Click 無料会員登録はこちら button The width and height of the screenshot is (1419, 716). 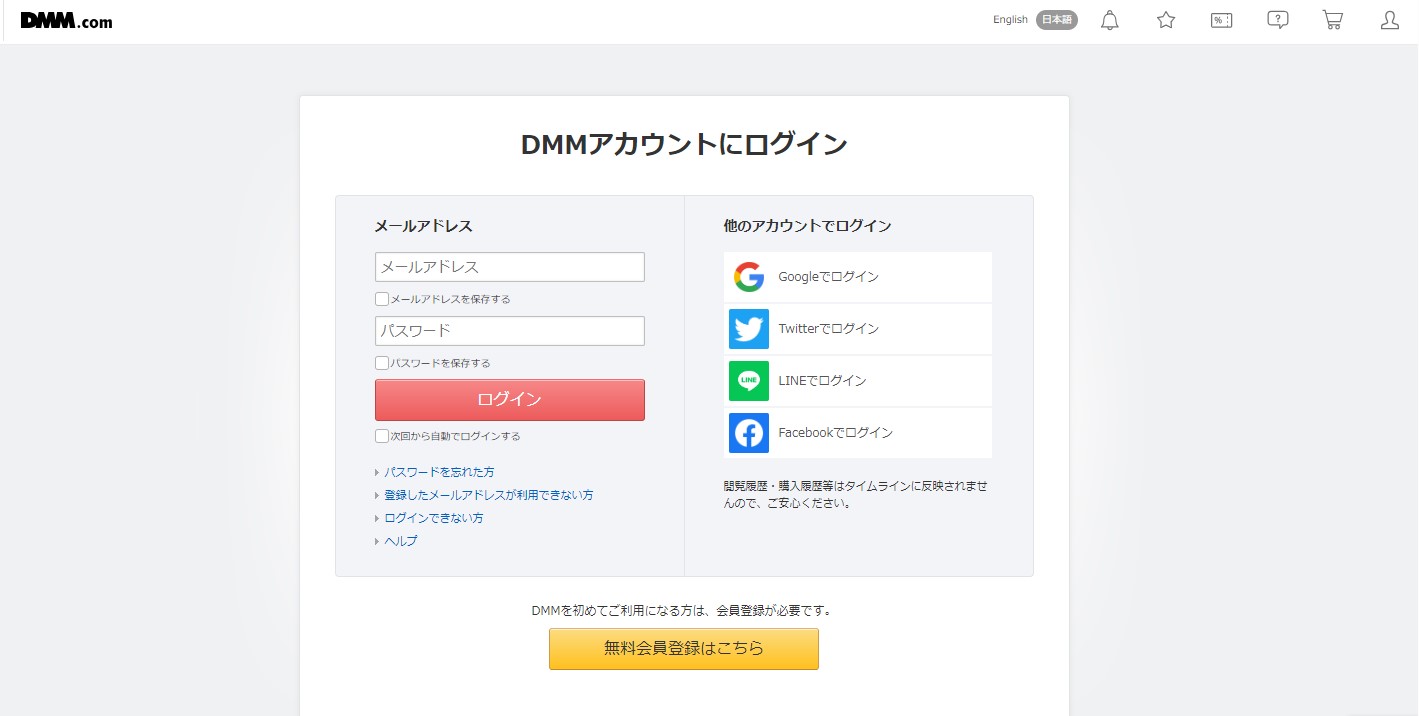click(x=684, y=649)
